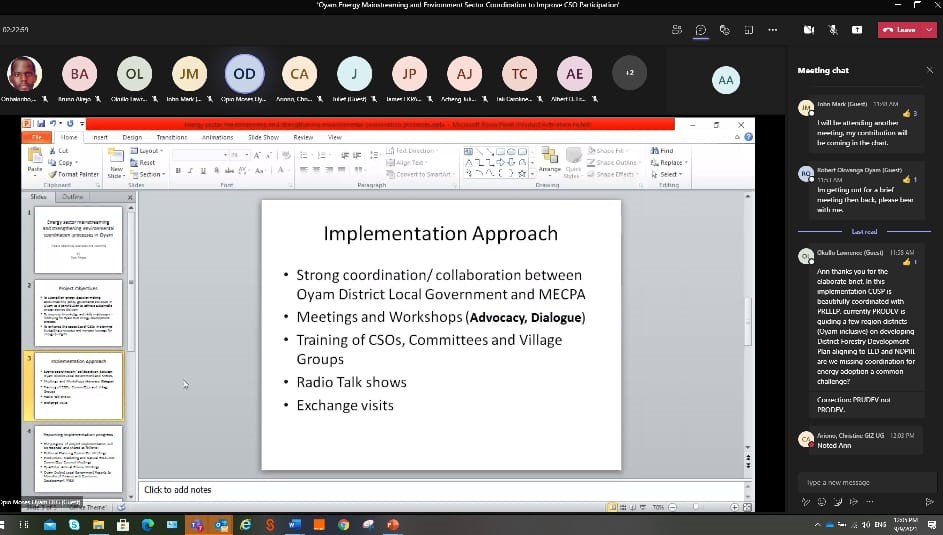This screenshot has height=535, width=943.
Task: Toggle the microphone mute button
Action: [833, 29]
